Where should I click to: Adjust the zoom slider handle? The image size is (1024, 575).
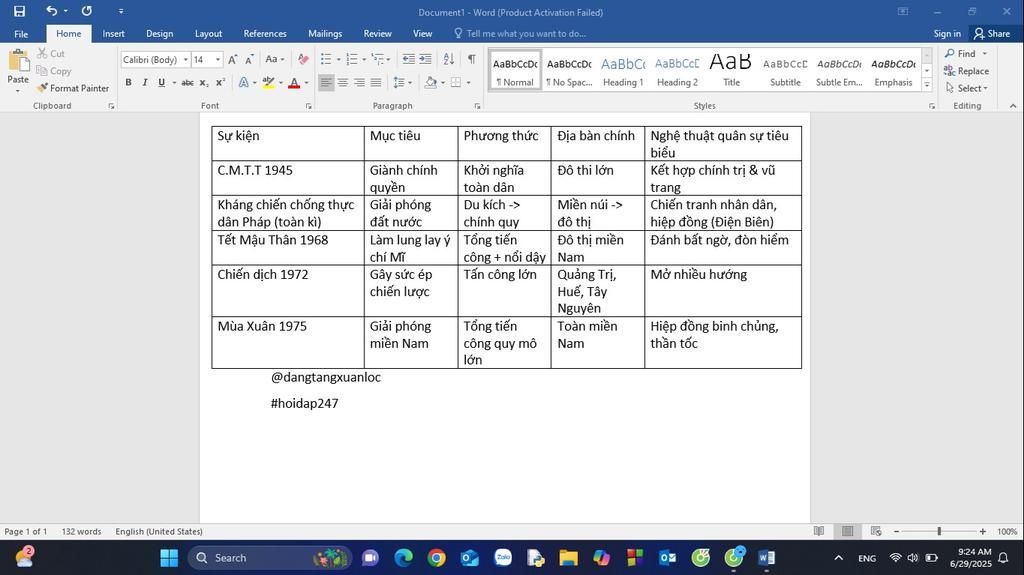point(939,531)
